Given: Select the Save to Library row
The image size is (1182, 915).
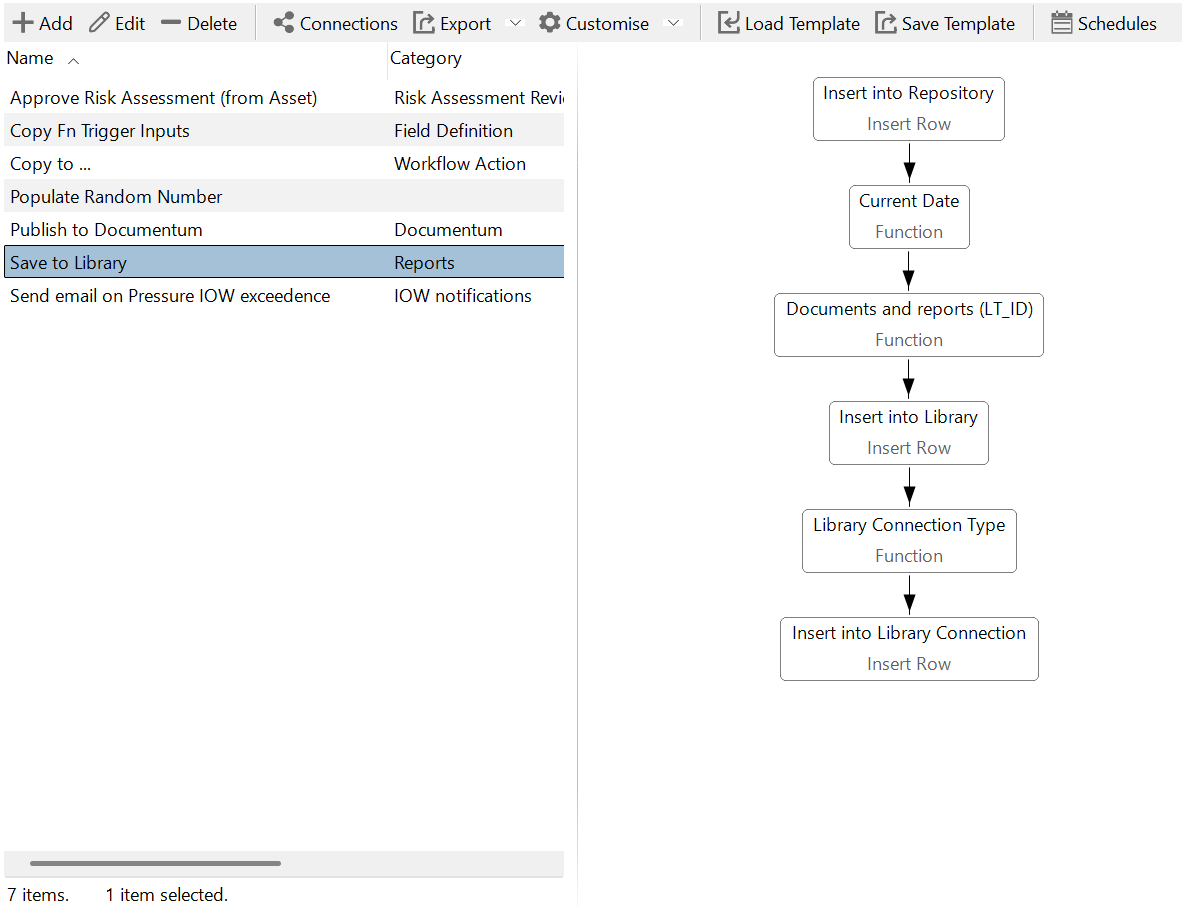Looking at the screenshot, I should coord(283,262).
